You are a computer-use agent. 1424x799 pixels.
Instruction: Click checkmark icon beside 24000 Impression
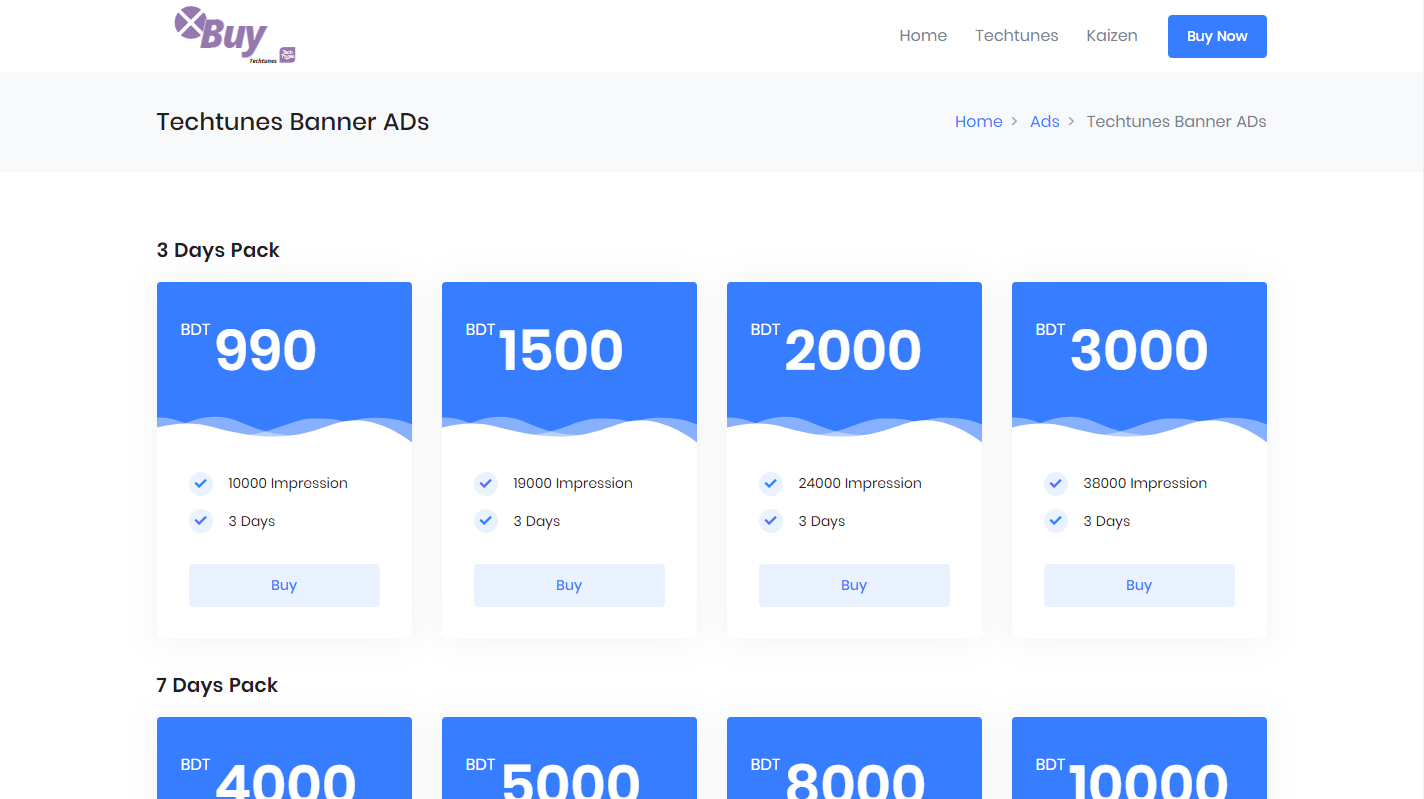point(771,484)
